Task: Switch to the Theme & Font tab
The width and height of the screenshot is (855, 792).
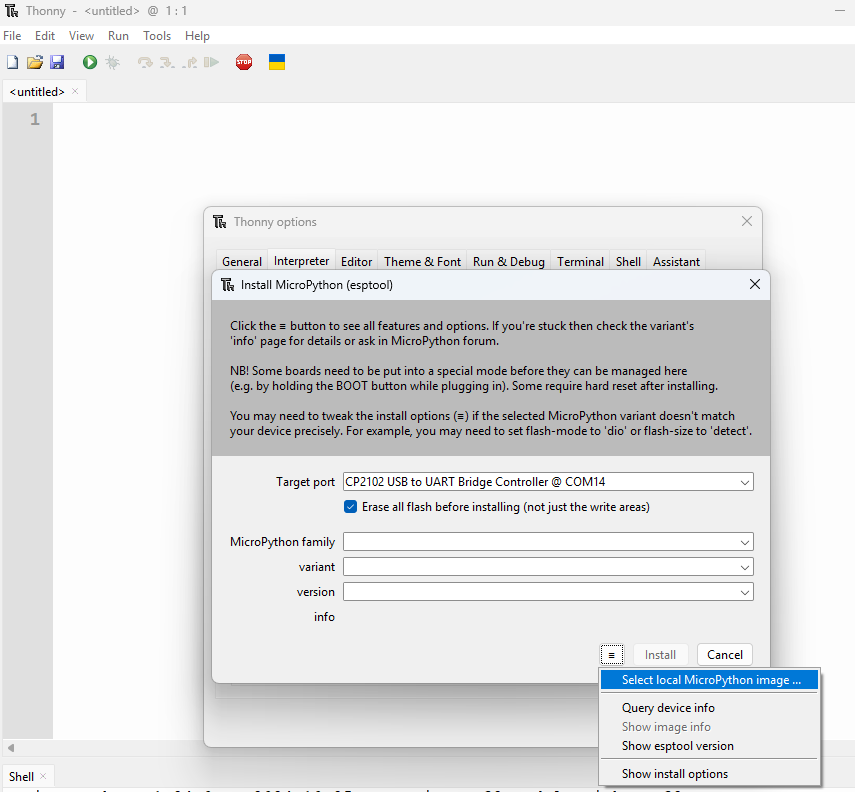Action: 422,262
